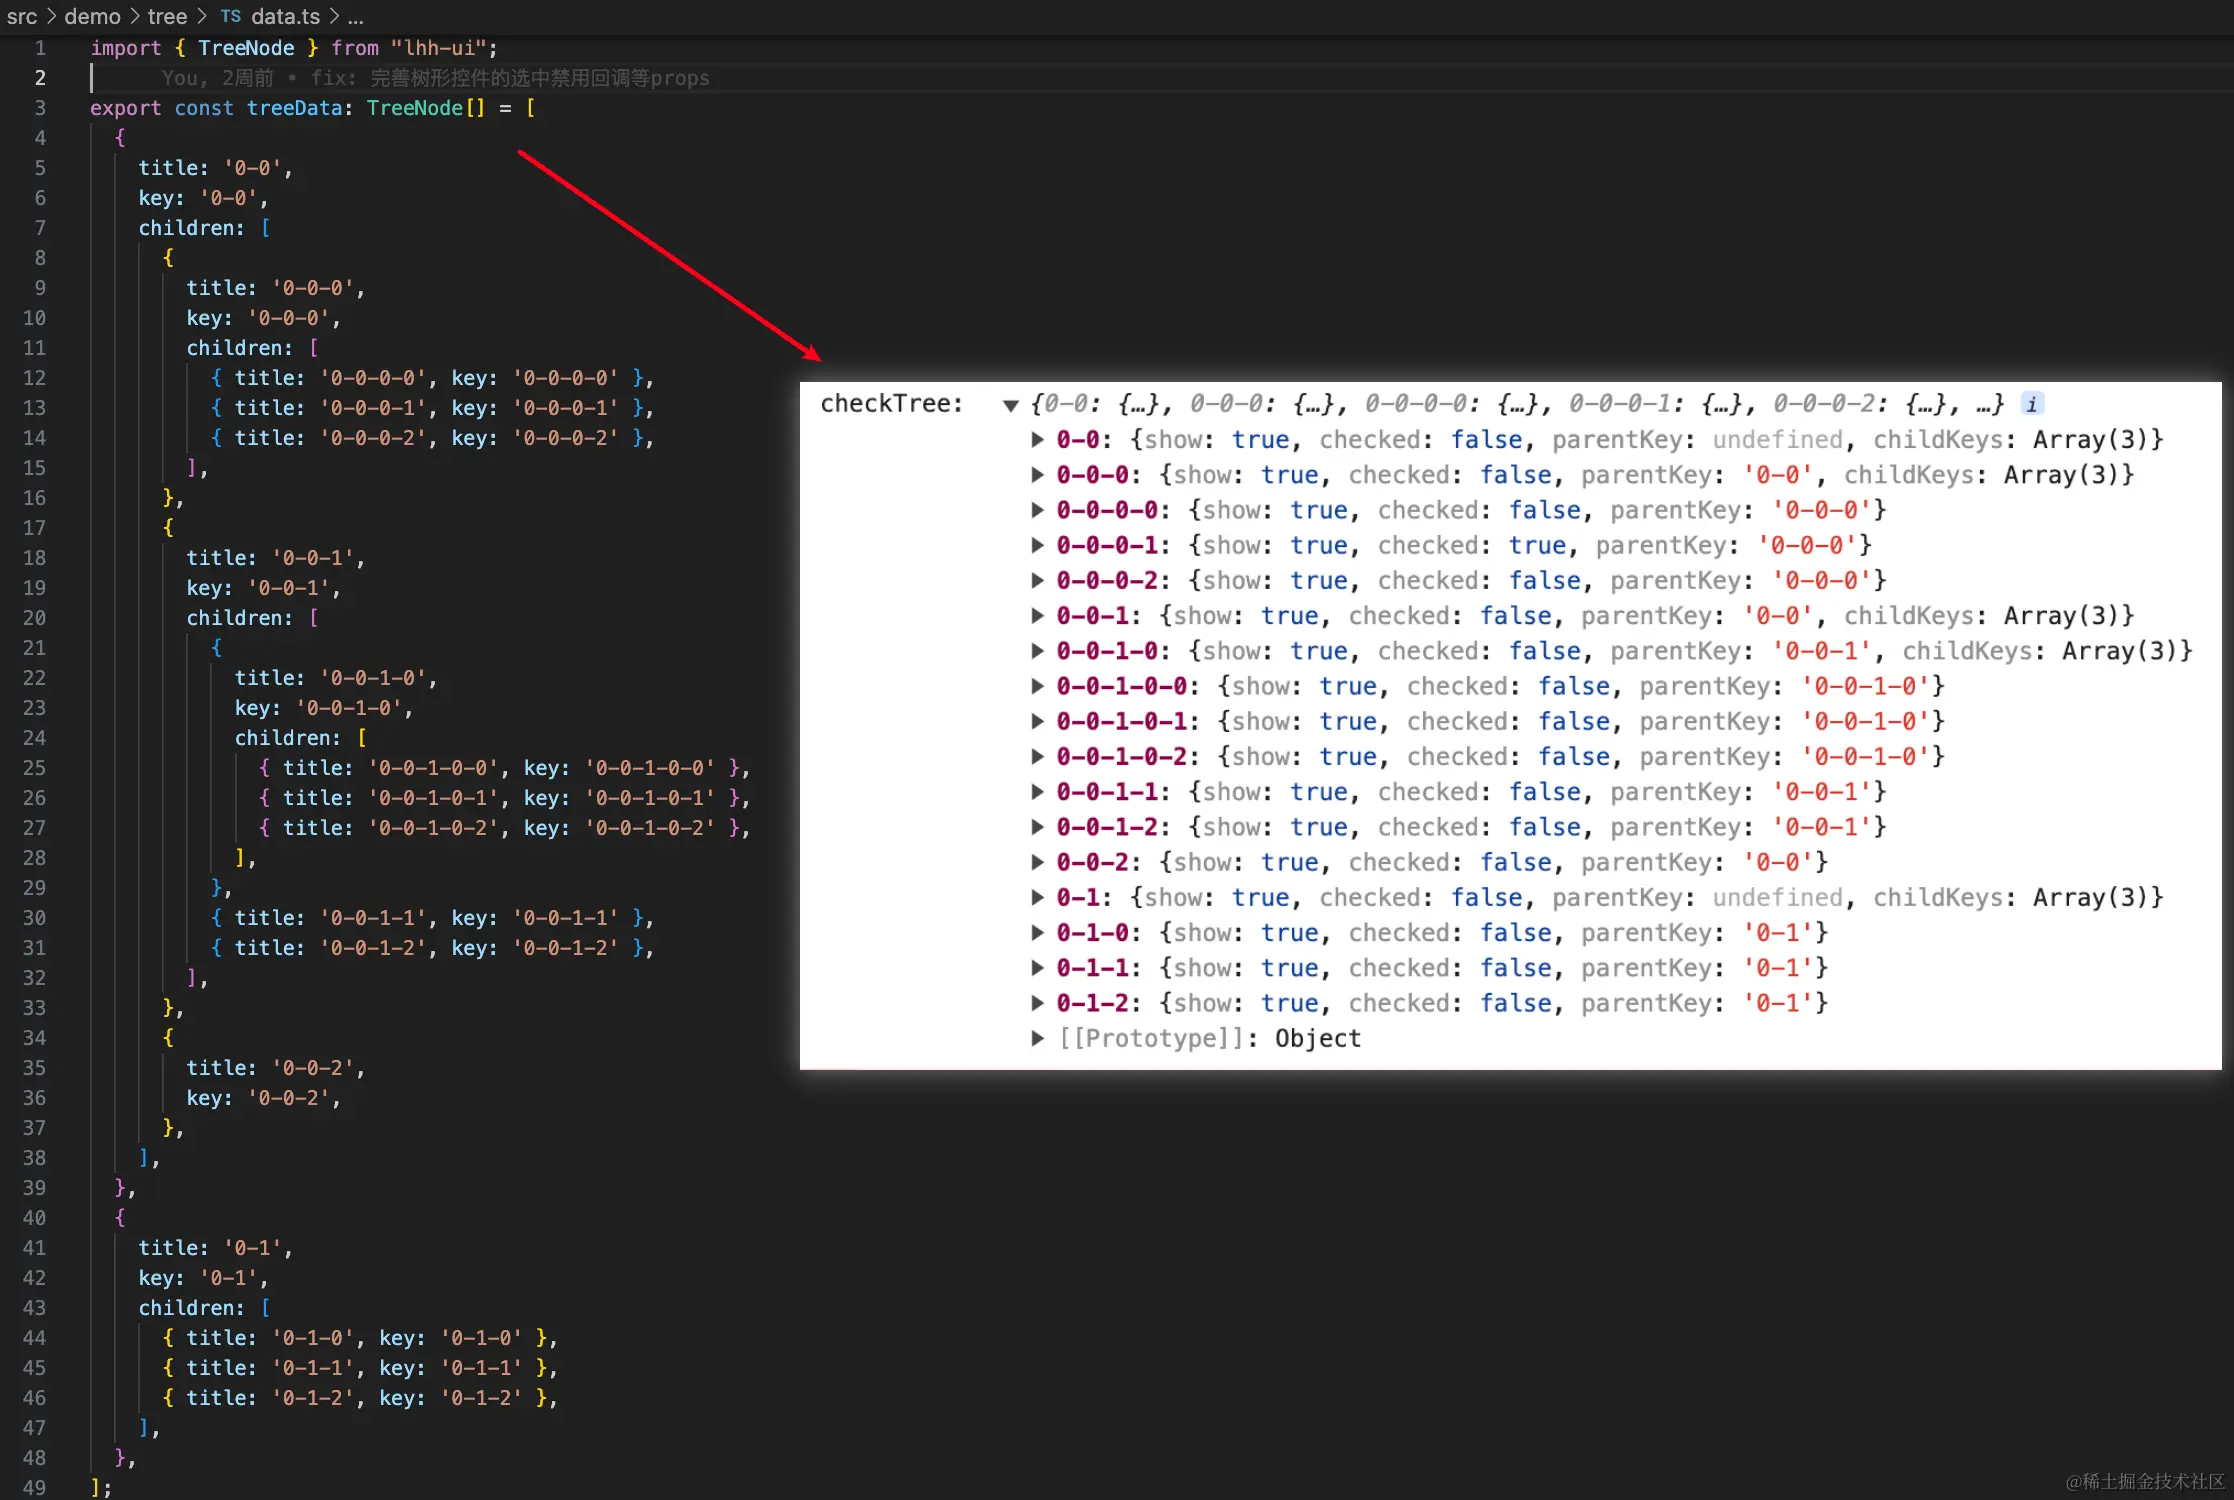2234x1500 pixels.
Task: Expand the 0-0 entry in console
Action: [1037, 439]
